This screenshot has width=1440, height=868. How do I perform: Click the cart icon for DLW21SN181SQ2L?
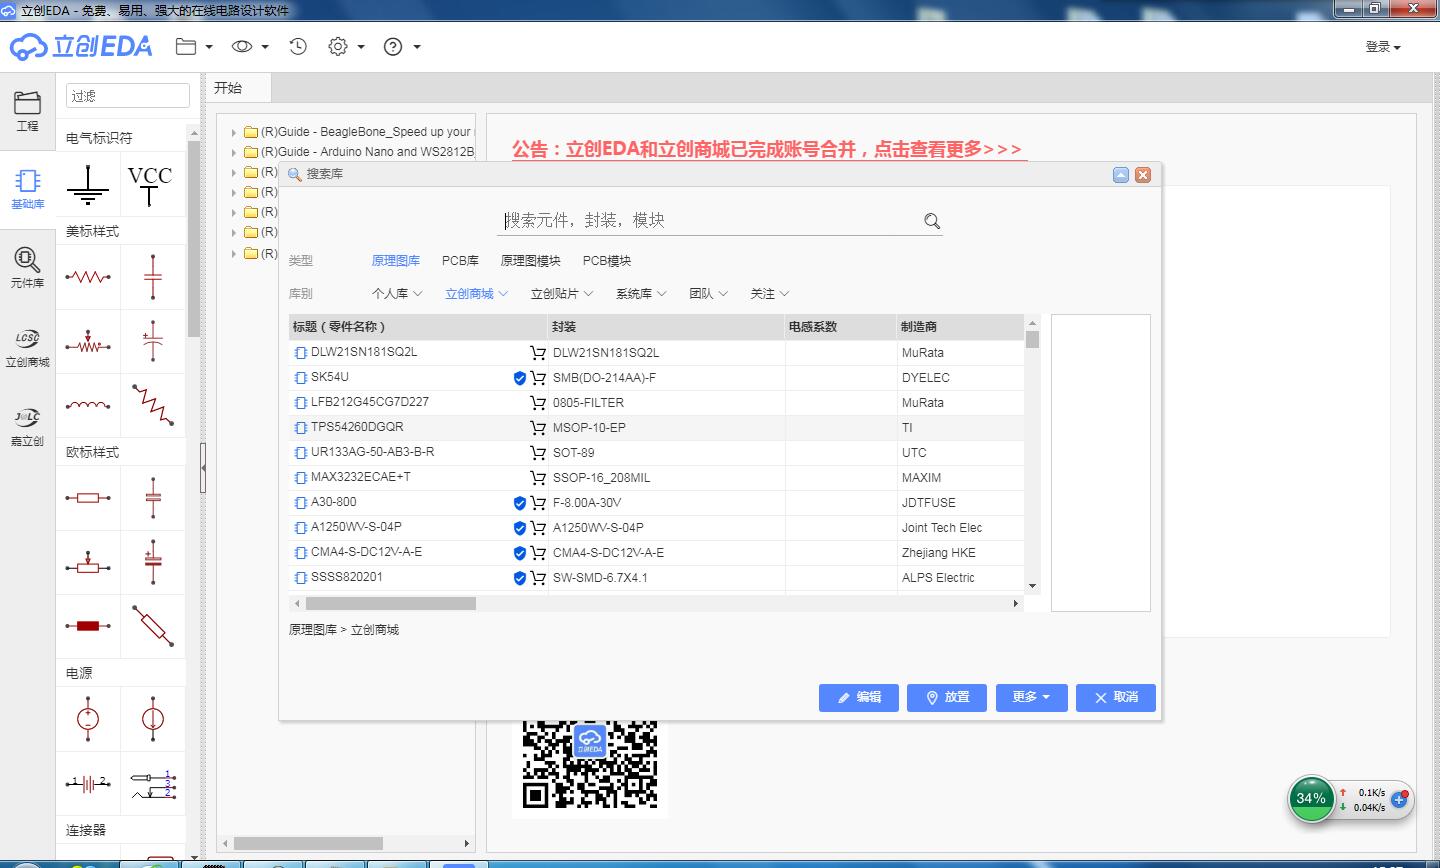pyautogui.click(x=538, y=353)
